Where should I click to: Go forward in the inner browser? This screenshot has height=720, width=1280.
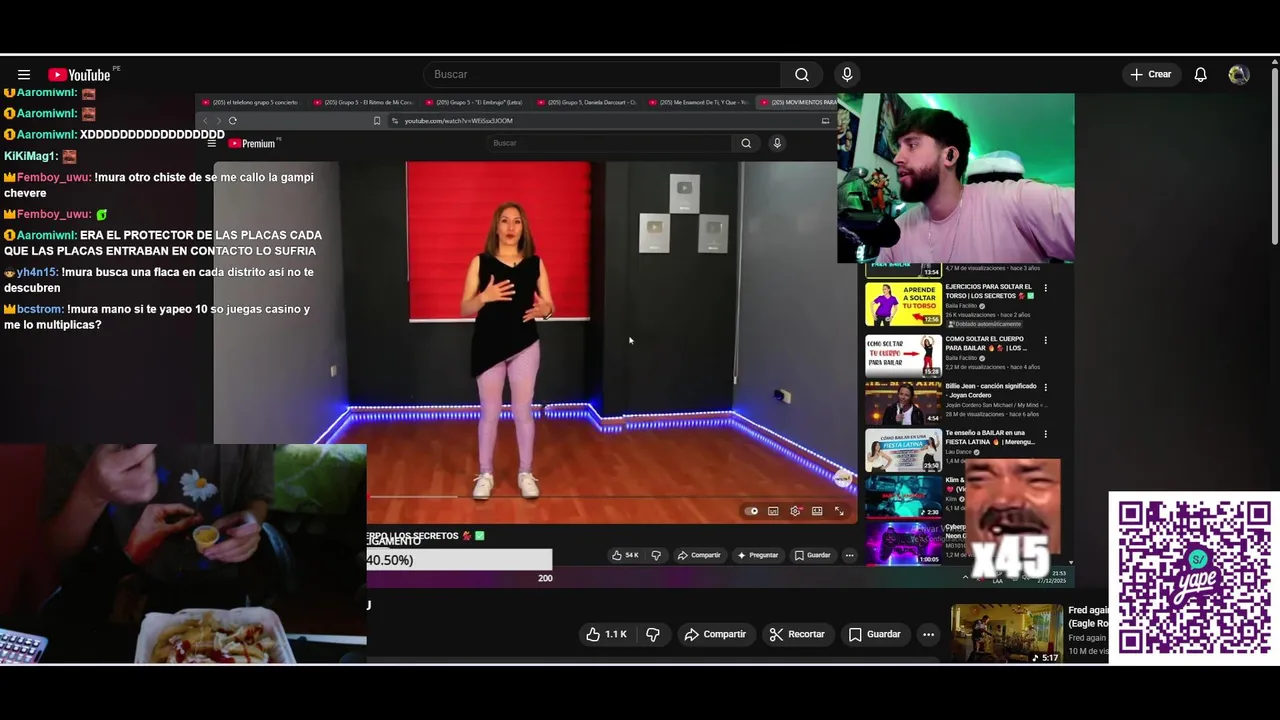pyautogui.click(x=219, y=121)
